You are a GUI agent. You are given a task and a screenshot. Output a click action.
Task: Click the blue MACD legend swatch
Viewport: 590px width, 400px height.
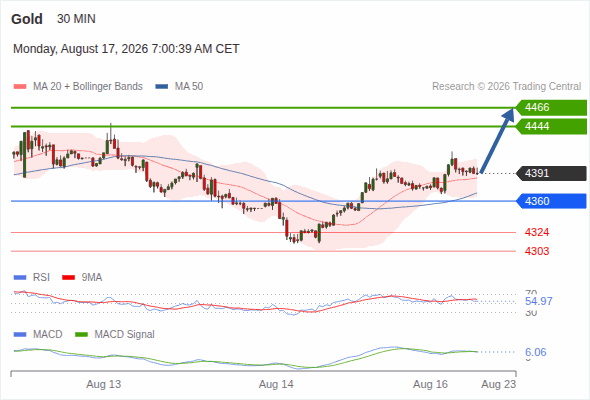click(x=20, y=335)
